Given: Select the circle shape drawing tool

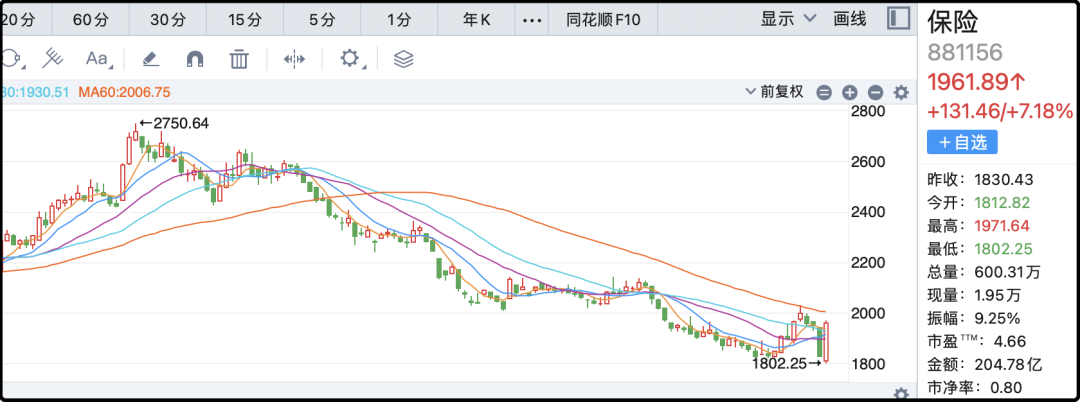Looking at the screenshot, I should (10, 59).
